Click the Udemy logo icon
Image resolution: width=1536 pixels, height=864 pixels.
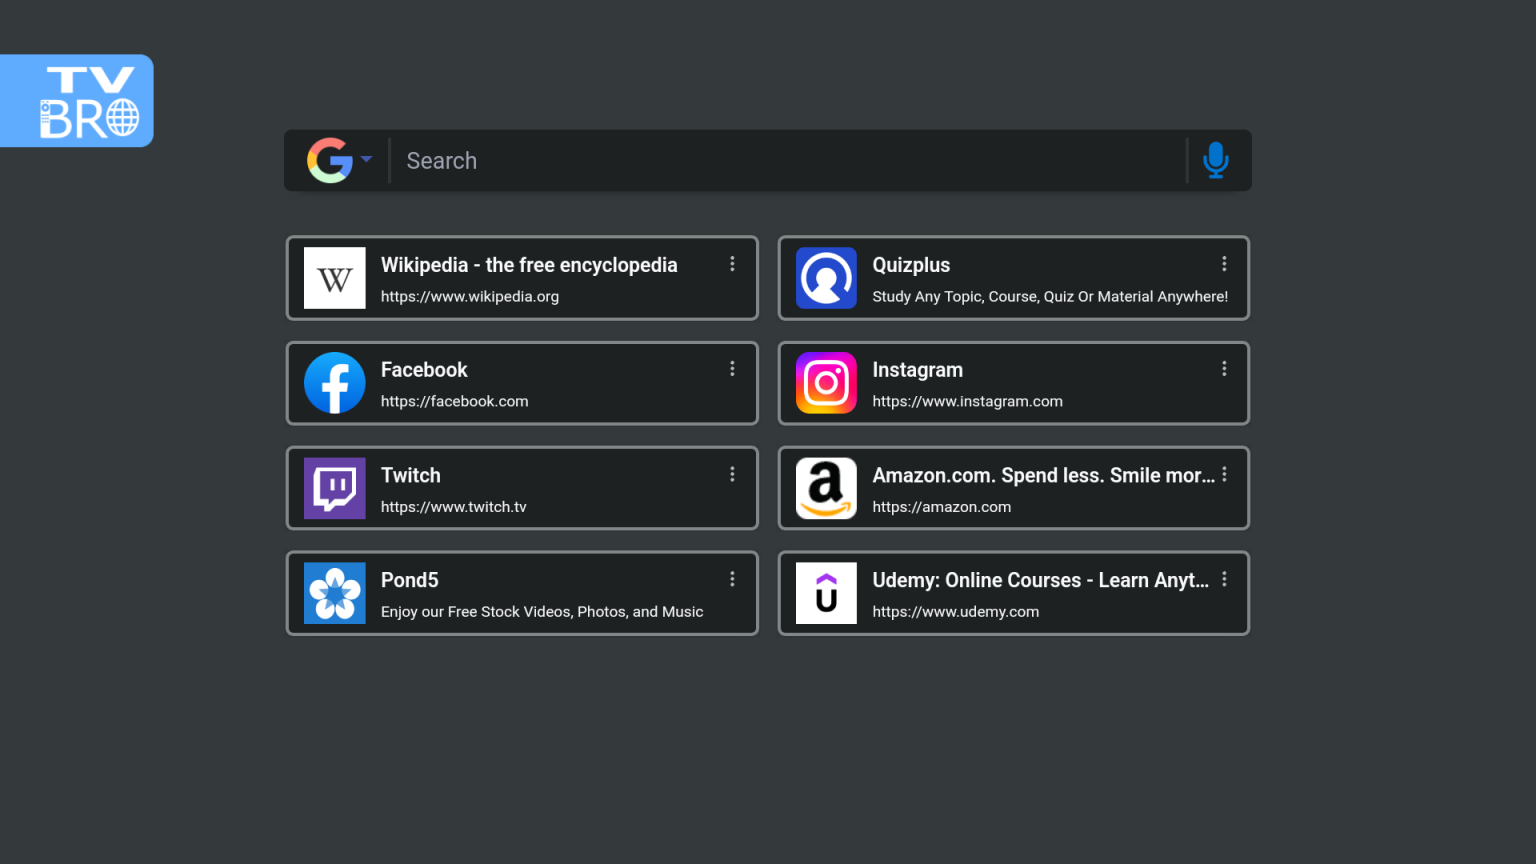[826, 593]
